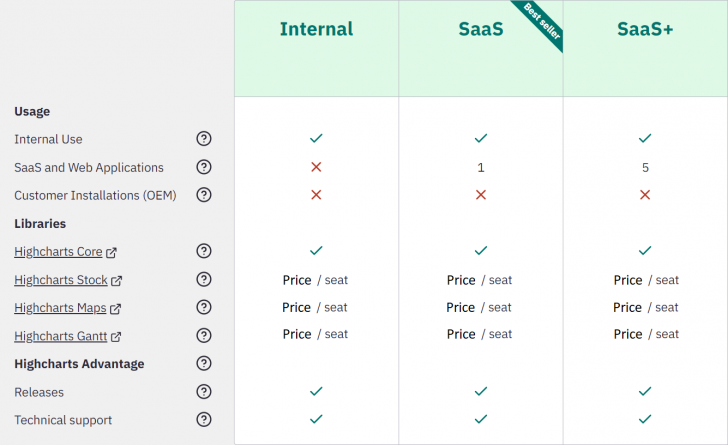Show help for Customer Installations (OEM)

pos(204,195)
